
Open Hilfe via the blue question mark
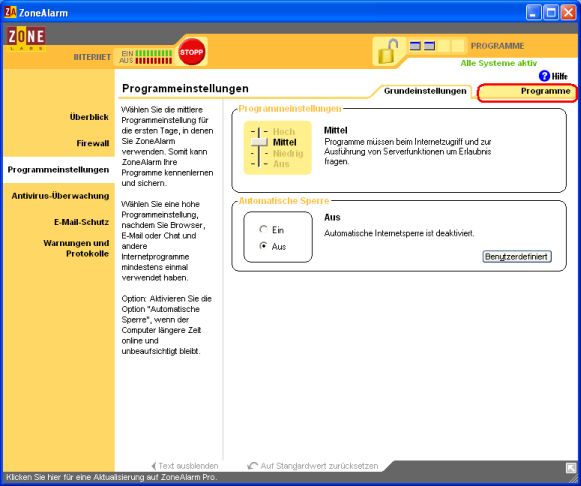pyautogui.click(x=544, y=76)
